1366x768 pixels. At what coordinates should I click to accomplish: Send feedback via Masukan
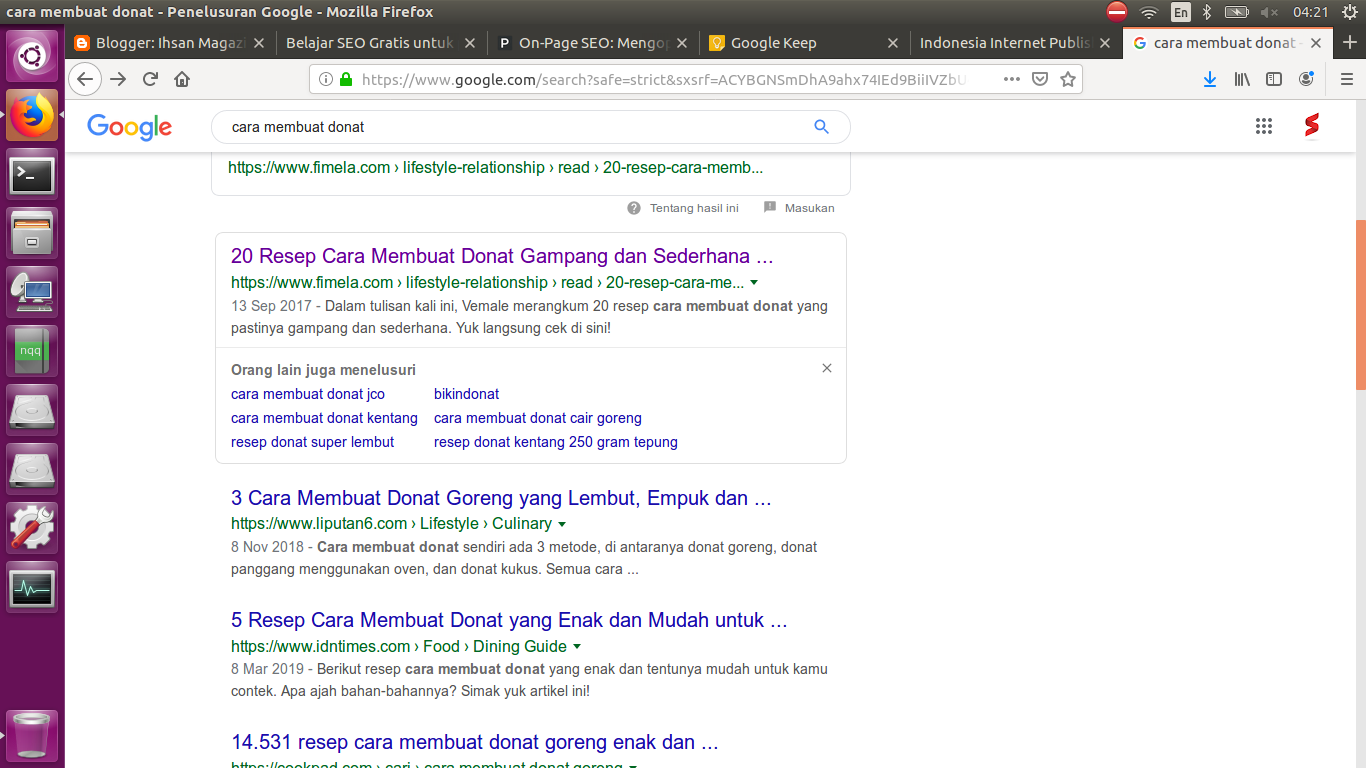[x=799, y=208]
